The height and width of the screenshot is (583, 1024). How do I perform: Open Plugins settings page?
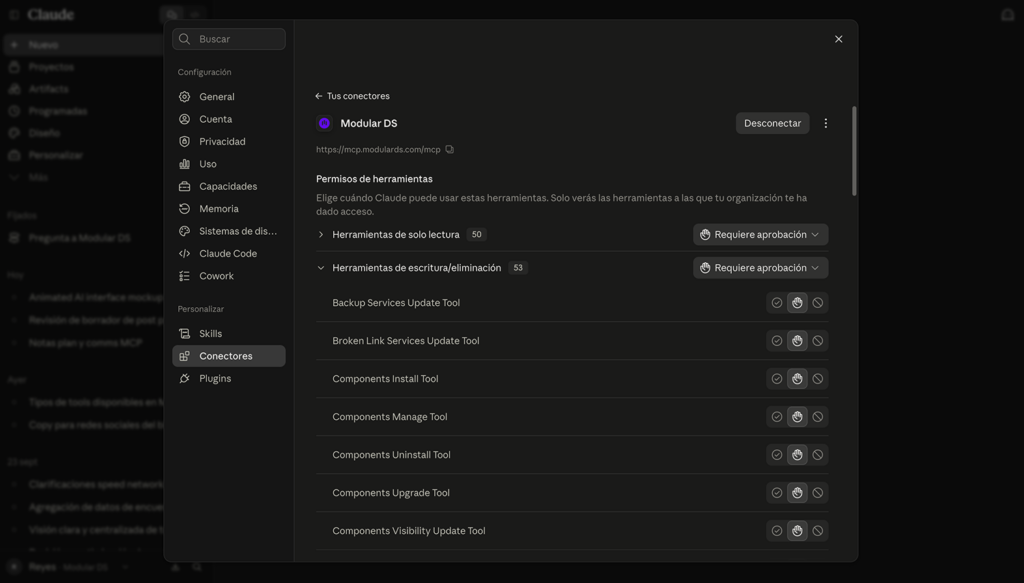[229, 379]
